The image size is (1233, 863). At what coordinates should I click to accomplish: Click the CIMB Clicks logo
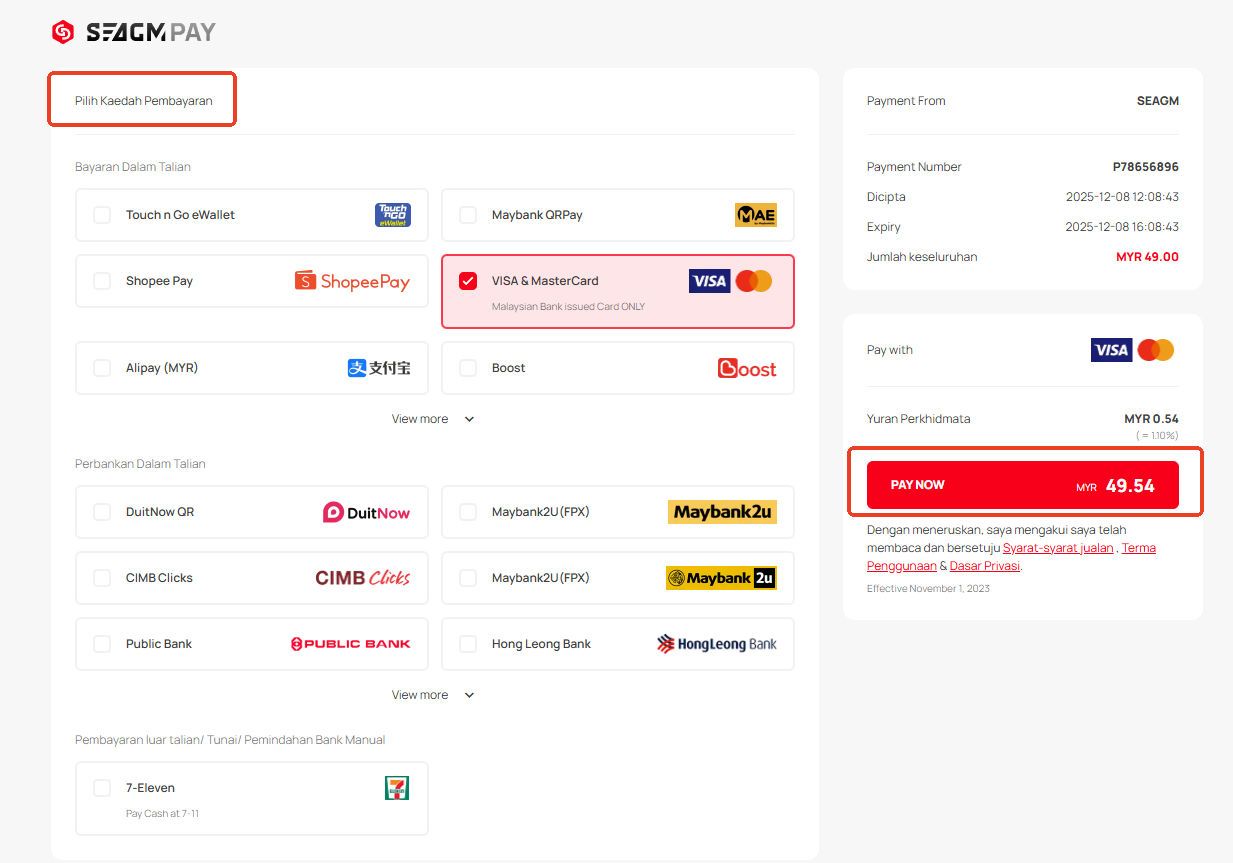coord(362,578)
